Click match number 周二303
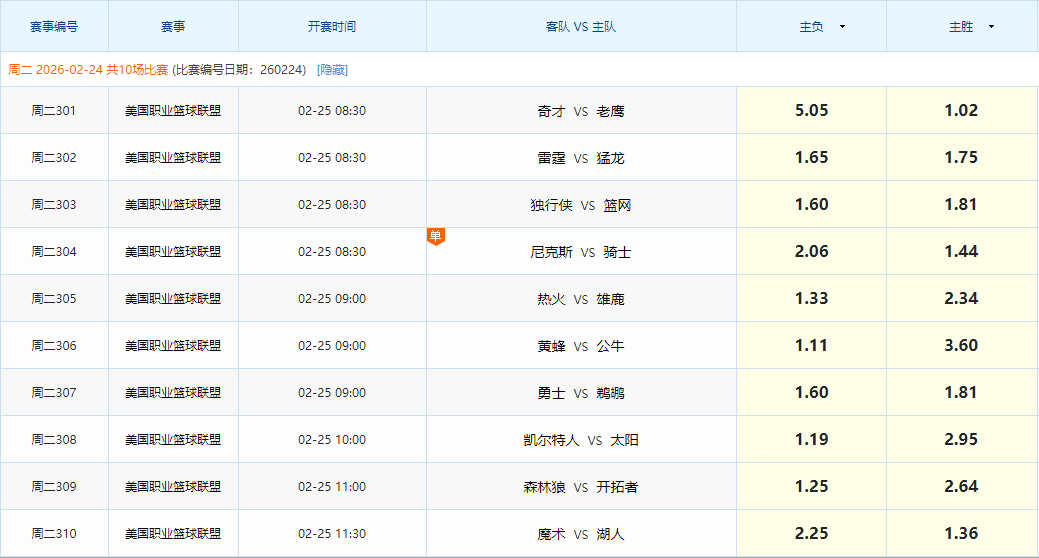This screenshot has width=1039, height=558. tap(54, 205)
